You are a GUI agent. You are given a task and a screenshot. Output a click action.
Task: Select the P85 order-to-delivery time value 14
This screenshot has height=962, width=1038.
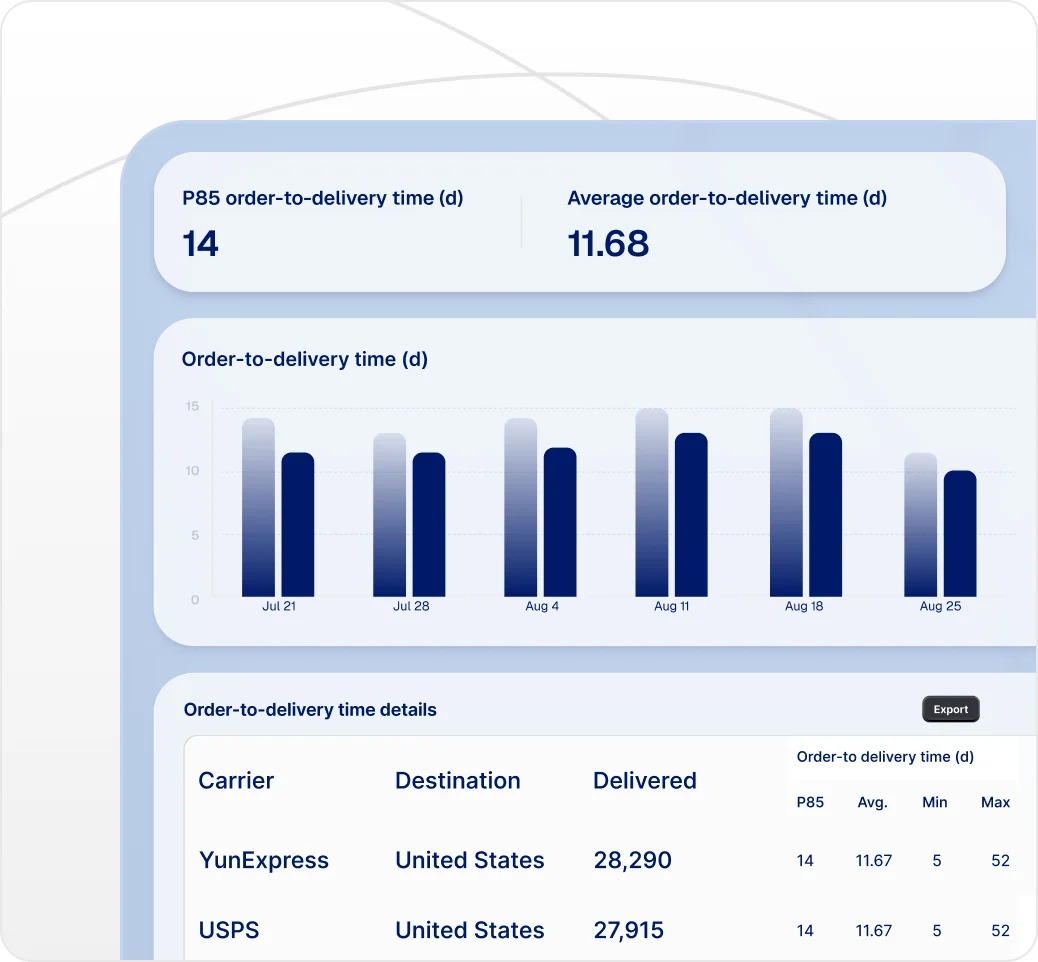pyautogui.click(x=200, y=244)
